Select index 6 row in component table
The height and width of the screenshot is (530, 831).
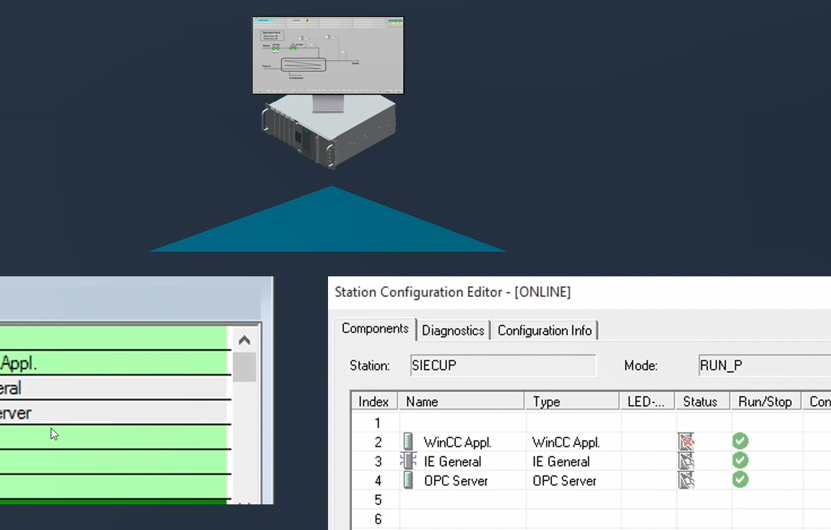click(x=591, y=519)
